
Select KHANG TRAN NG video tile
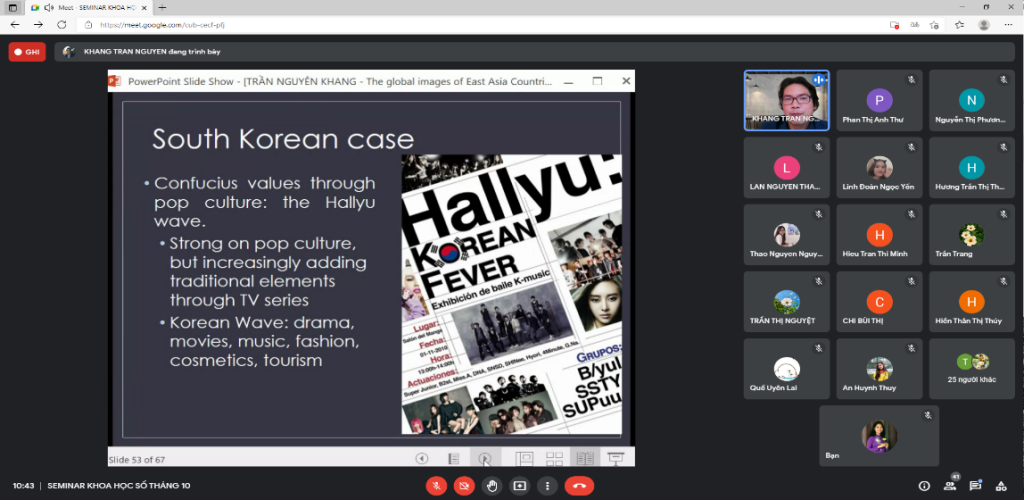tap(787, 101)
